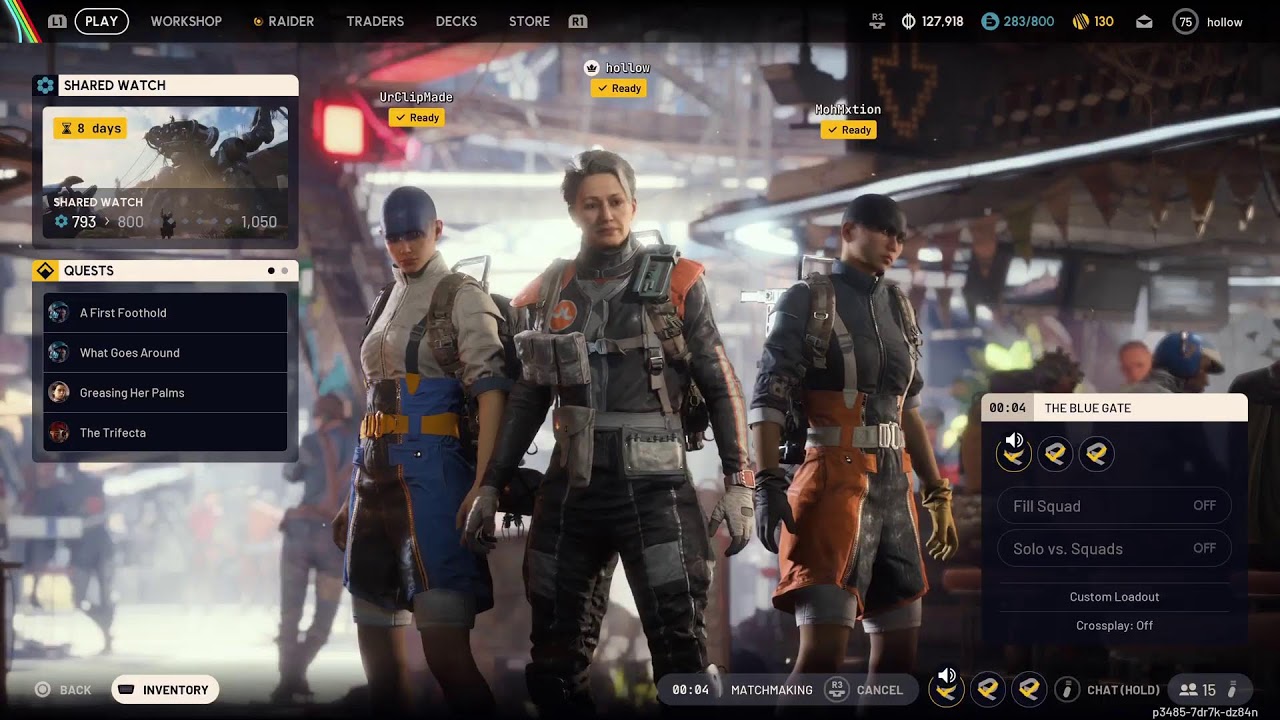Click the chat stick icon beside CHAT(HOLD)
1280x720 pixels.
pyautogui.click(x=1067, y=689)
